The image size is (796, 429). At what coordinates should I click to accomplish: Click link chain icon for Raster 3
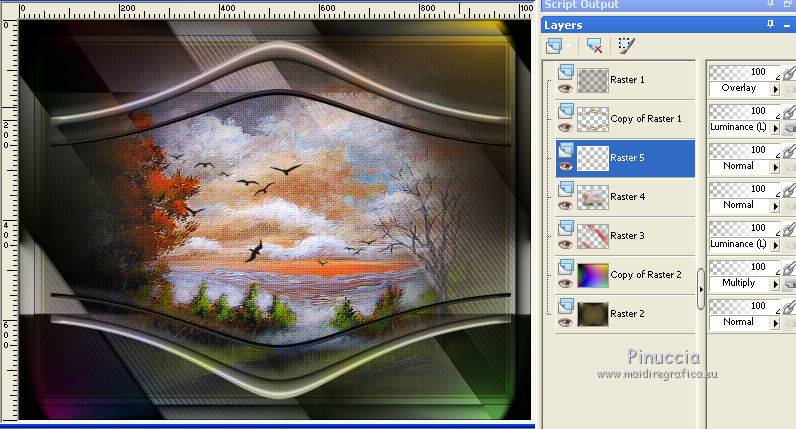[x=789, y=229]
